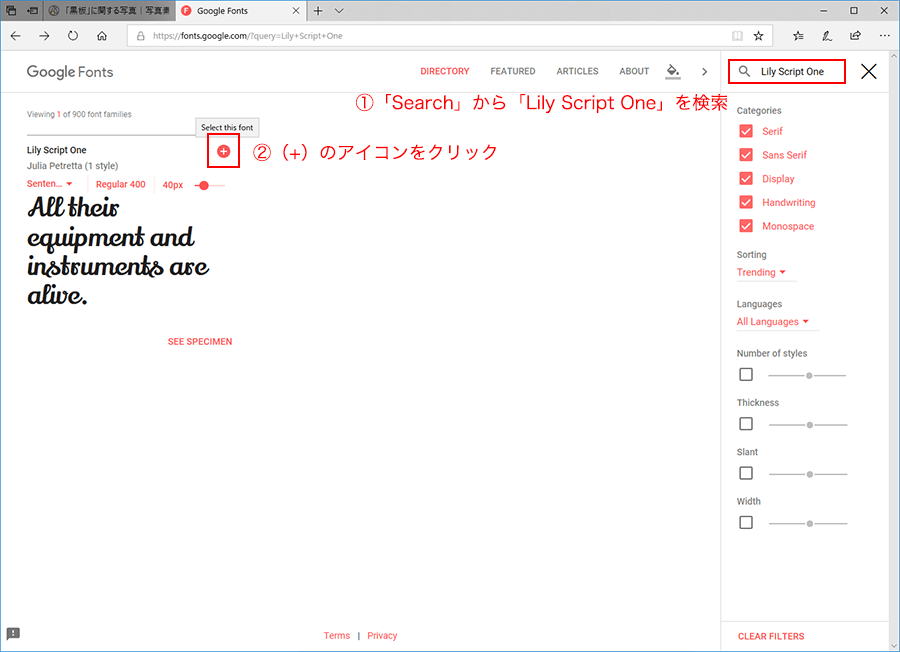Open the ARTICLES tab

click(577, 71)
